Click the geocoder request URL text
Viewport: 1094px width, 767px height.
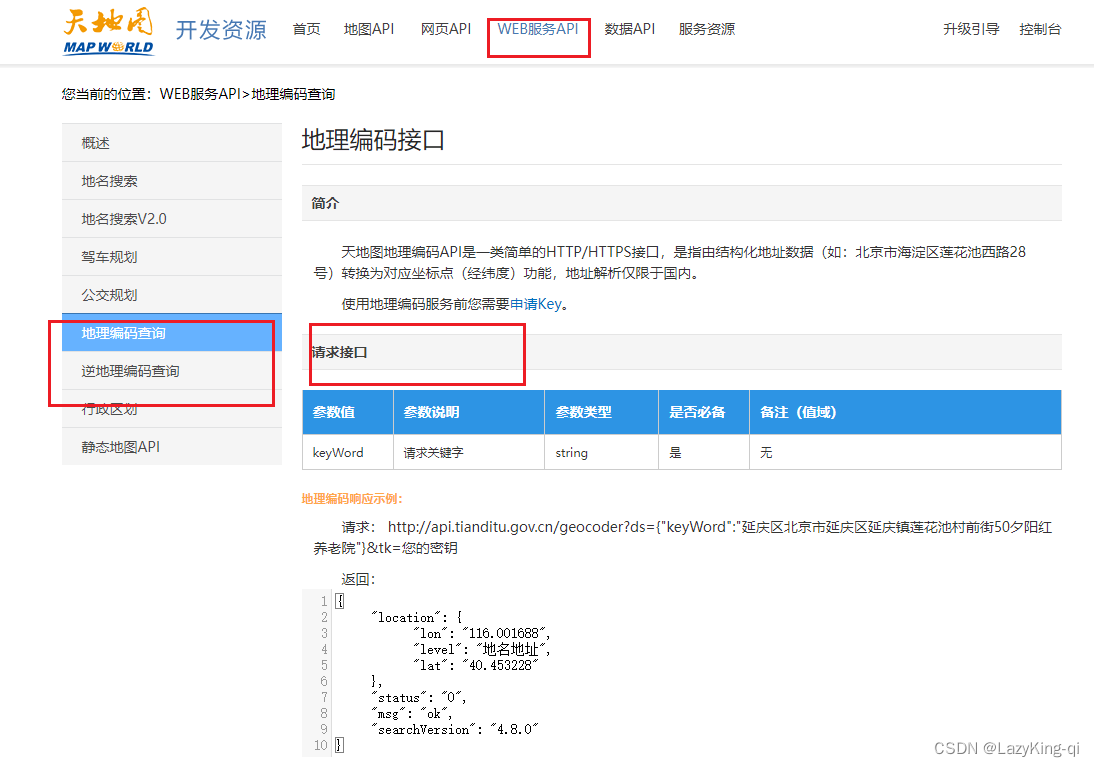point(682,537)
